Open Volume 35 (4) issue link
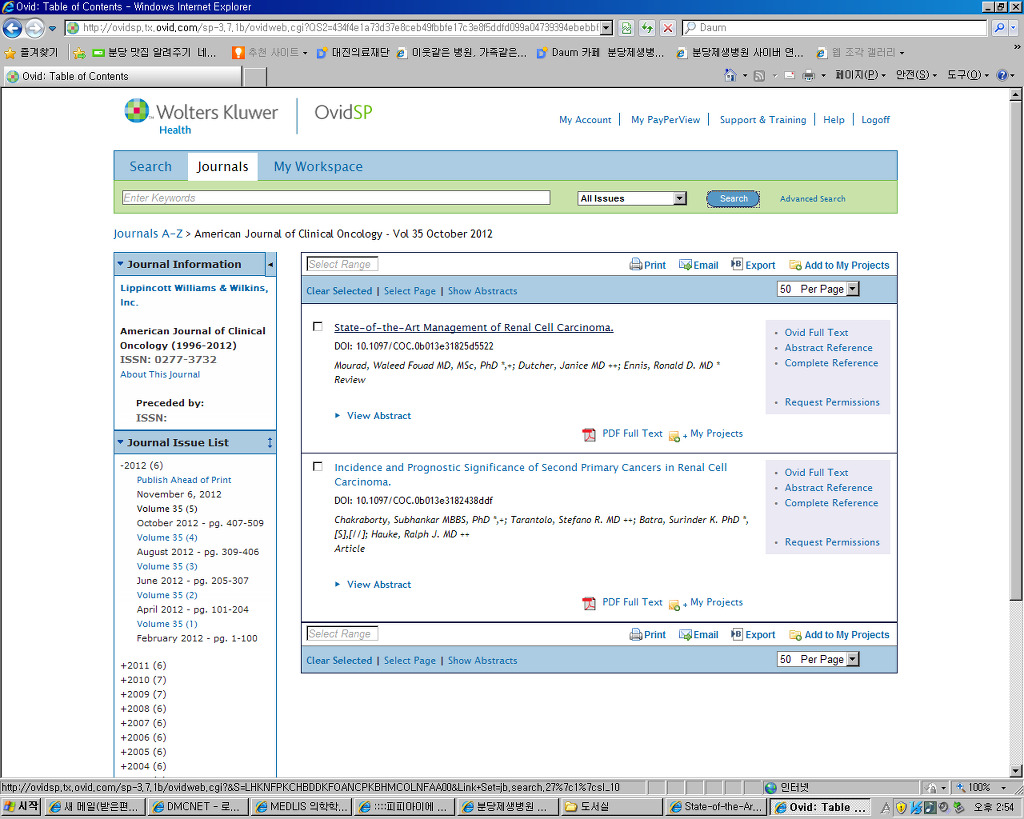This screenshot has height=819, width=1024. click(167, 538)
